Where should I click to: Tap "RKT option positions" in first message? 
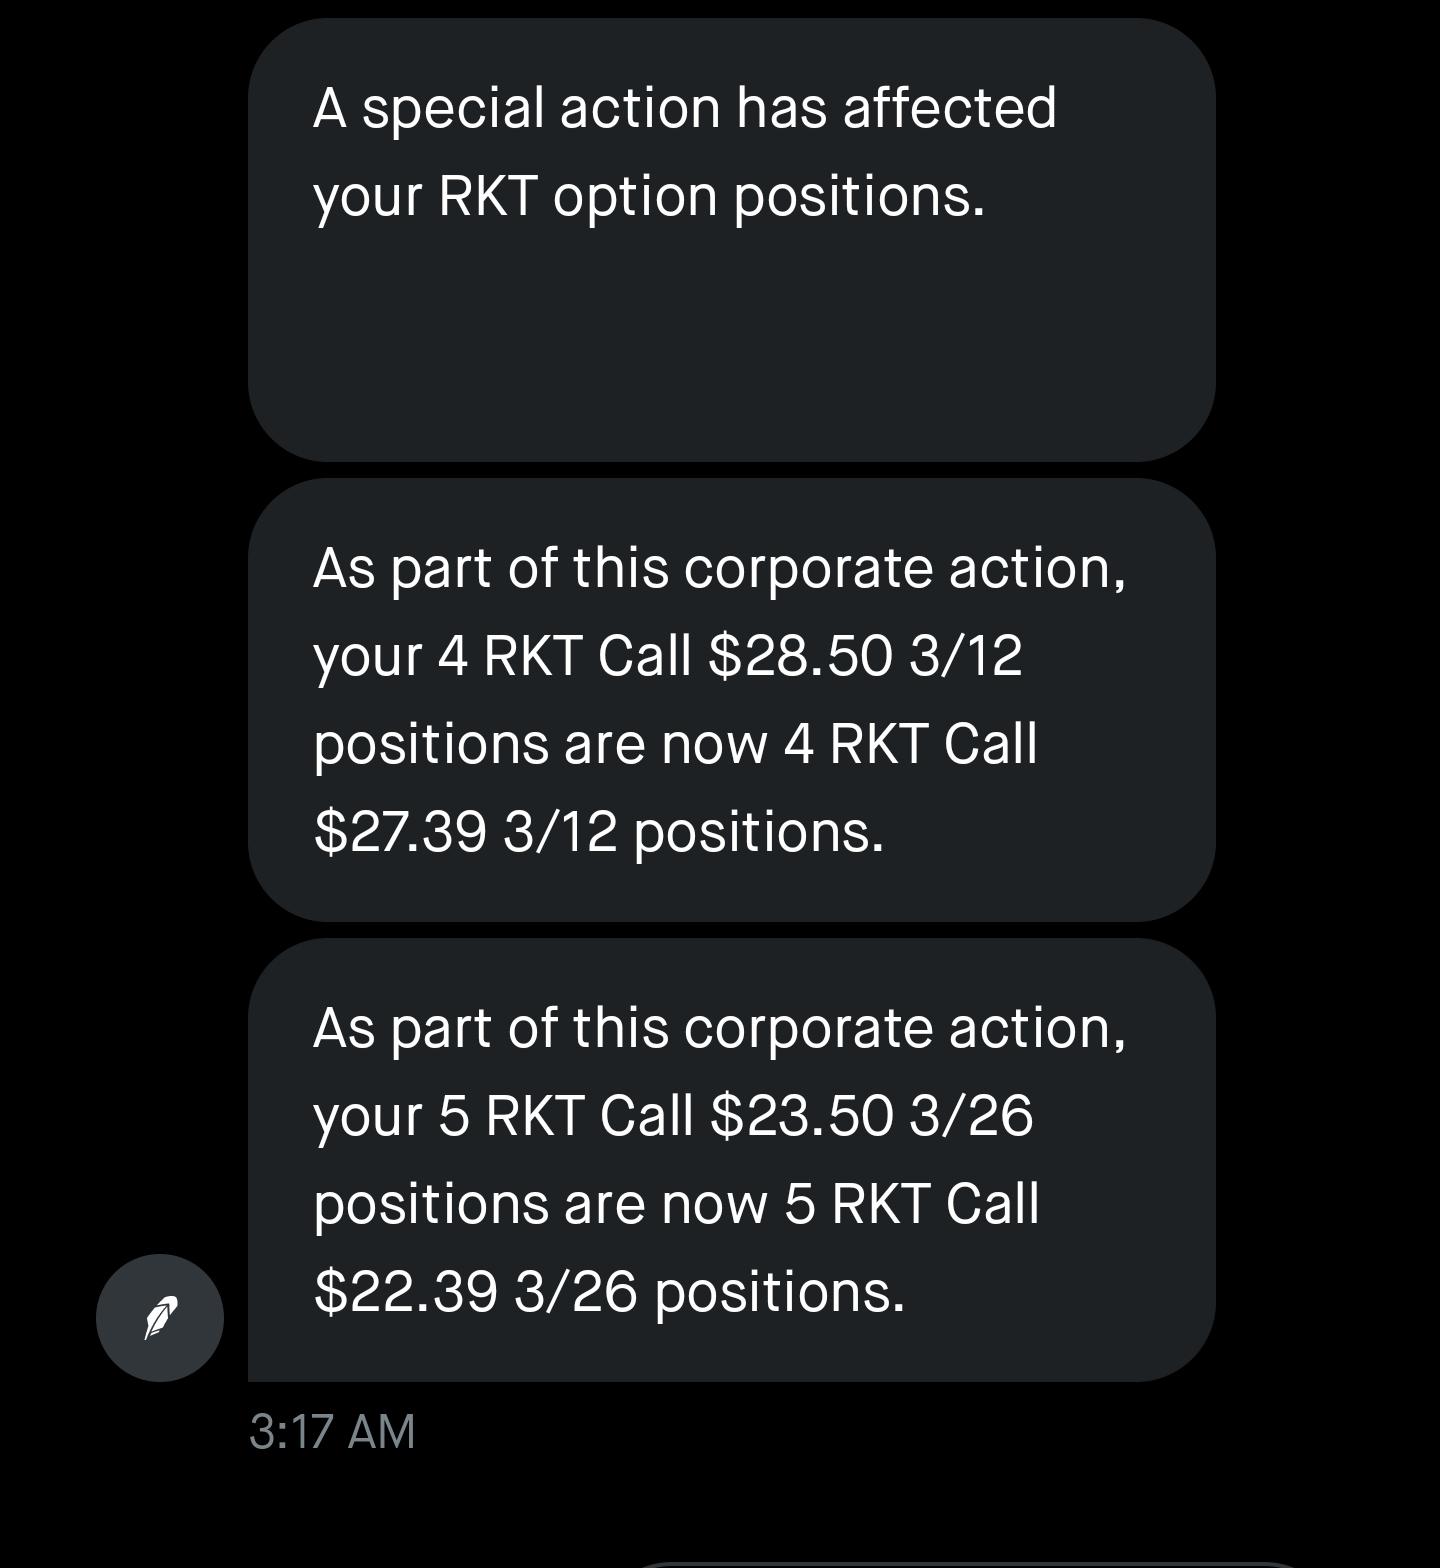point(710,196)
